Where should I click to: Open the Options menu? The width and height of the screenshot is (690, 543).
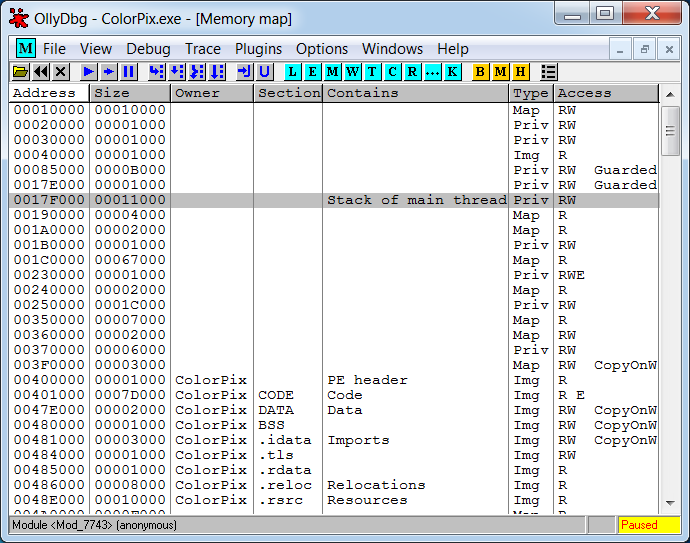(x=322, y=49)
